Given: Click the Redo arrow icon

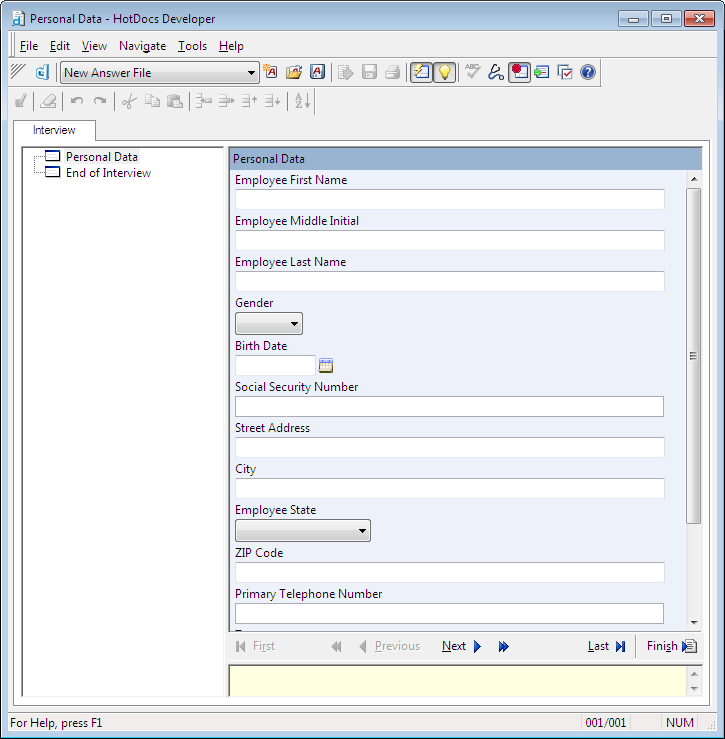Looking at the screenshot, I should point(99,101).
